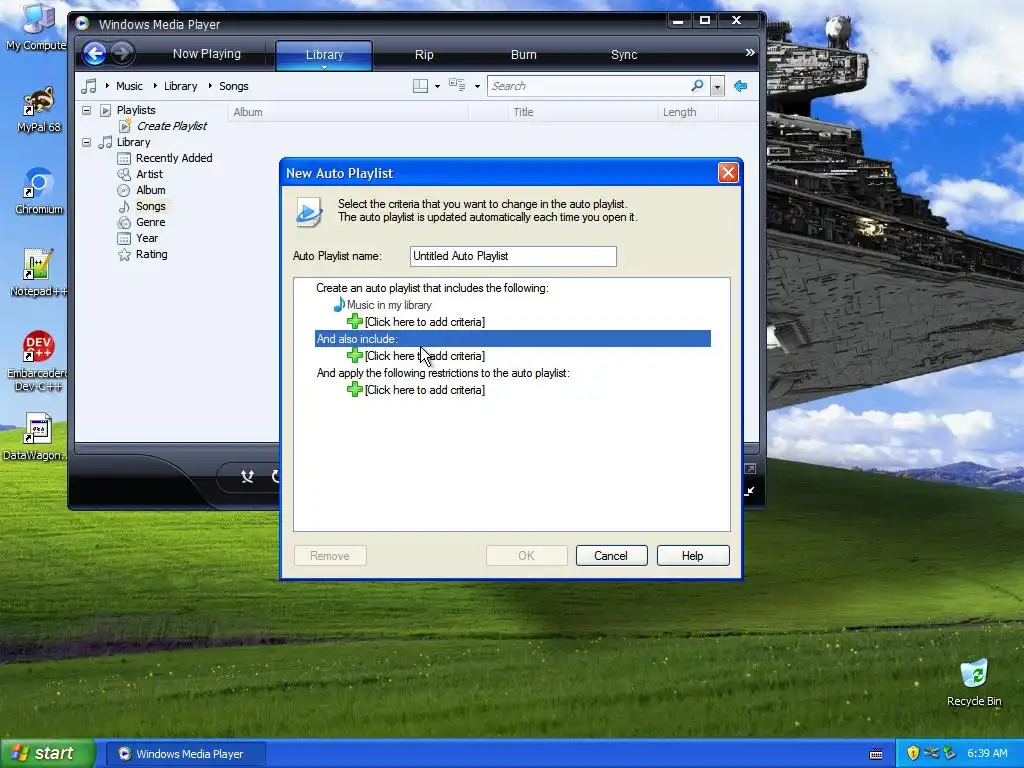This screenshot has height=768, width=1024.
Task: Close the New Auto Playlist dialog
Action: pyautogui.click(x=728, y=172)
